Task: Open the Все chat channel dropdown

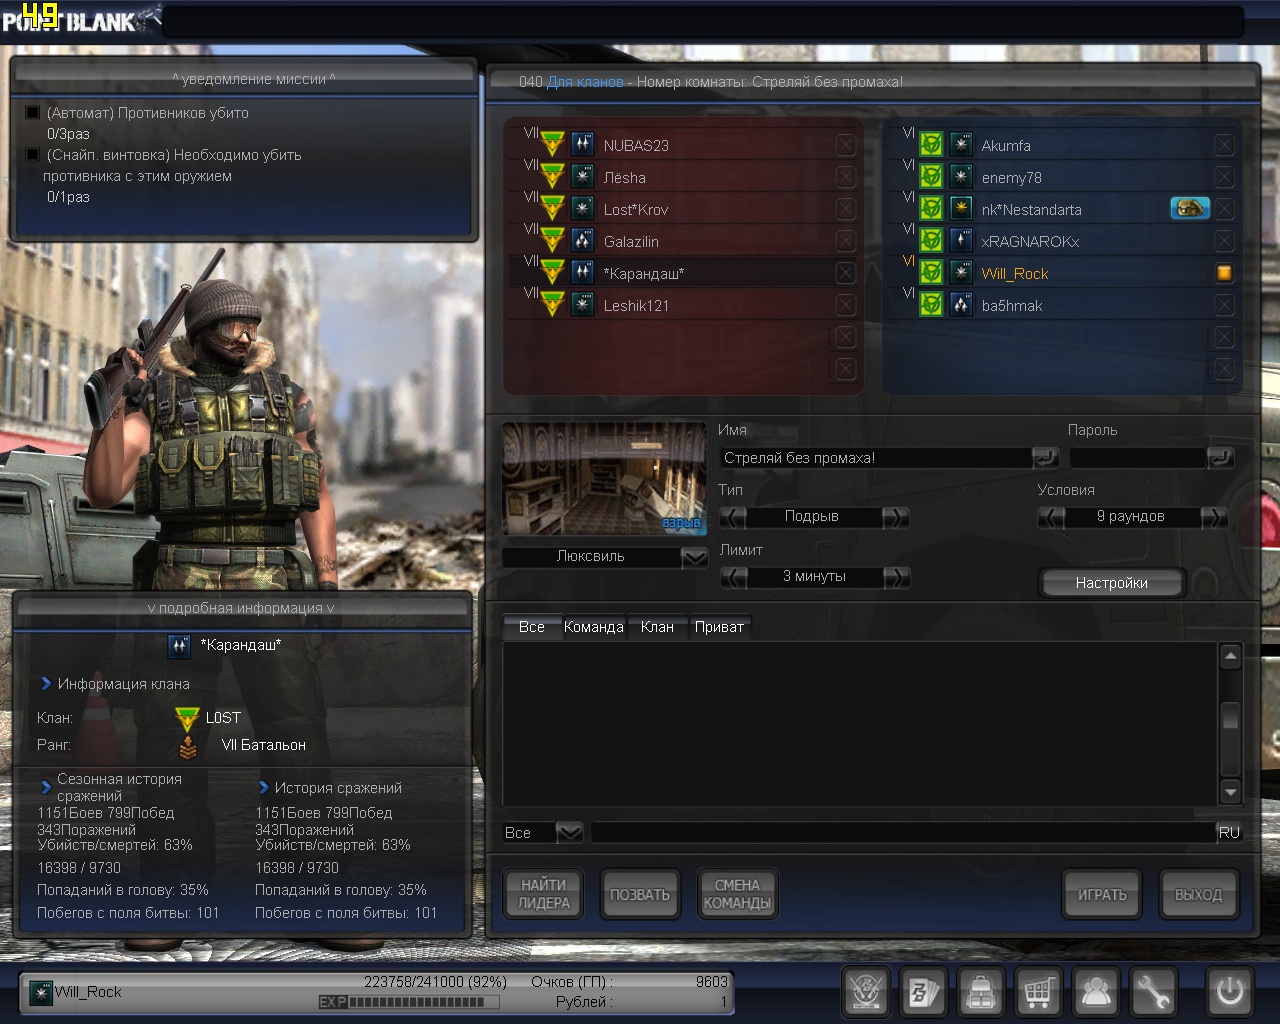Action: pyautogui.click(x=569, y=832)
